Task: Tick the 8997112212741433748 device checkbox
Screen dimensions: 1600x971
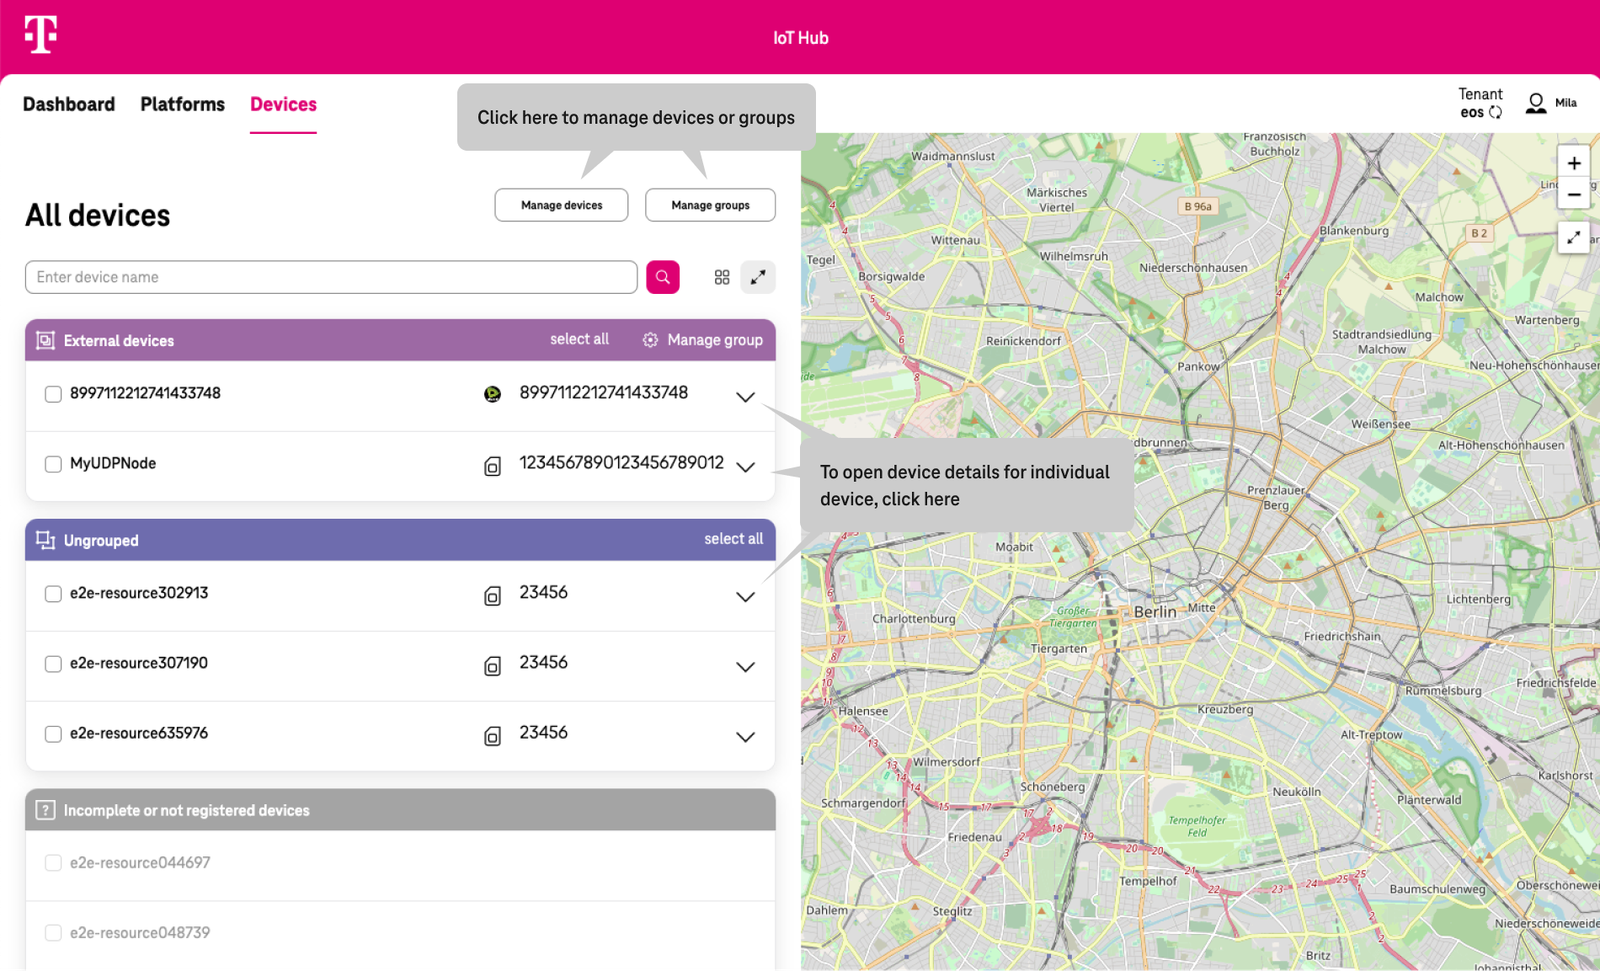Action: click(53, 394)
